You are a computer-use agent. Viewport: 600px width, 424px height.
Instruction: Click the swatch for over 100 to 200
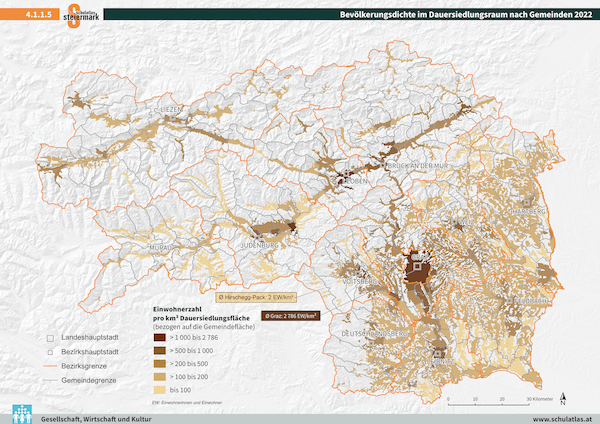(160, 377)
